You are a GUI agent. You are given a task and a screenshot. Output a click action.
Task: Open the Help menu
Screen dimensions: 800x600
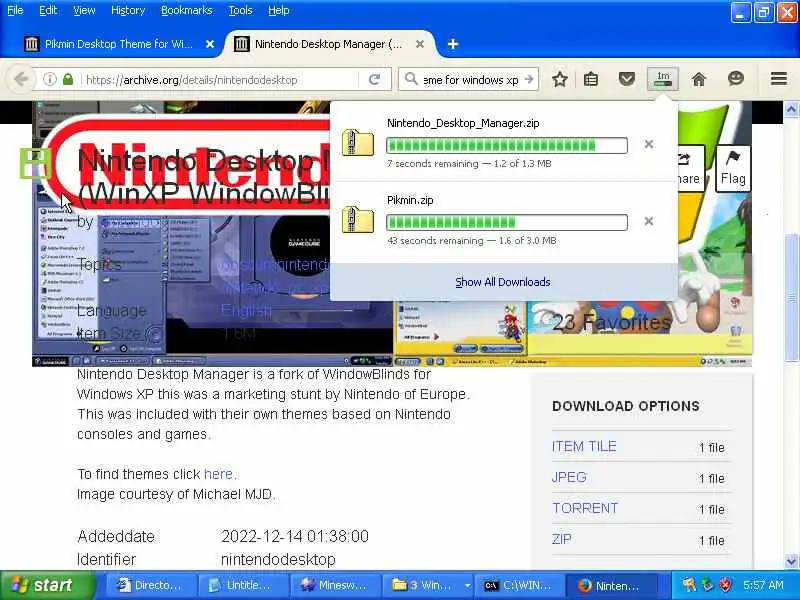coord(279,10)
